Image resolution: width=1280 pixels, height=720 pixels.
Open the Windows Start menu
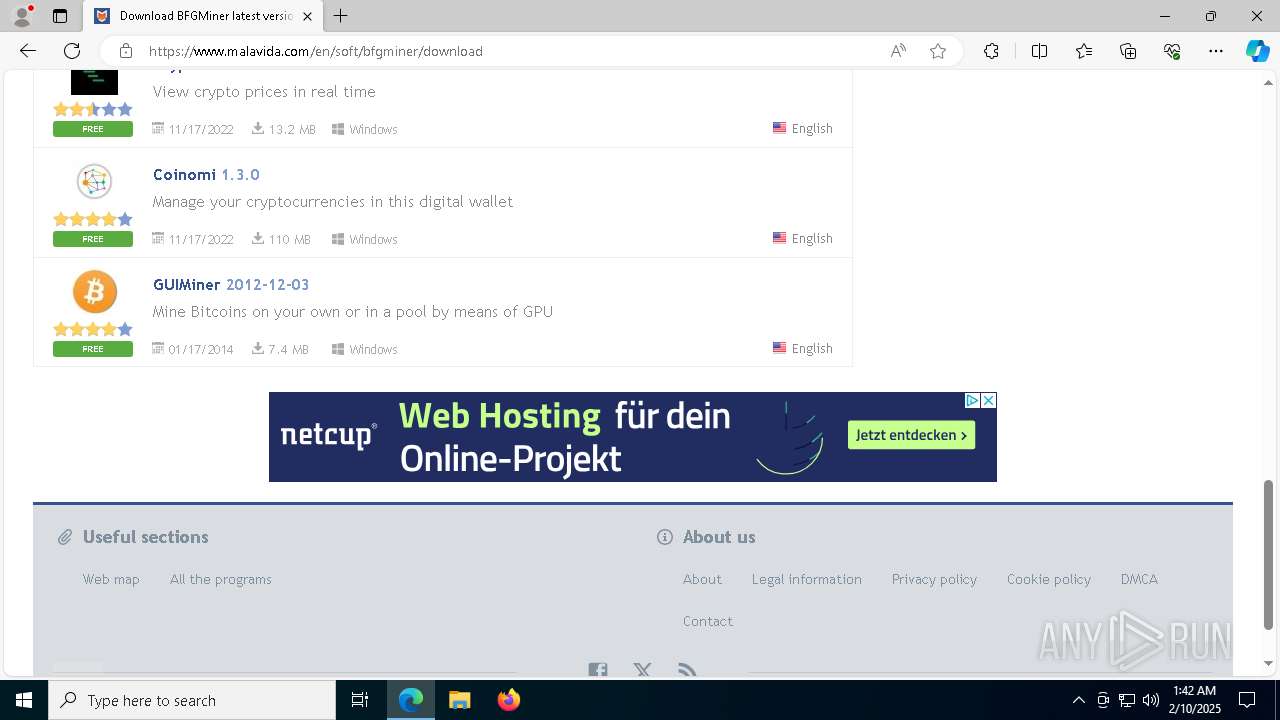tap(24, 700)
